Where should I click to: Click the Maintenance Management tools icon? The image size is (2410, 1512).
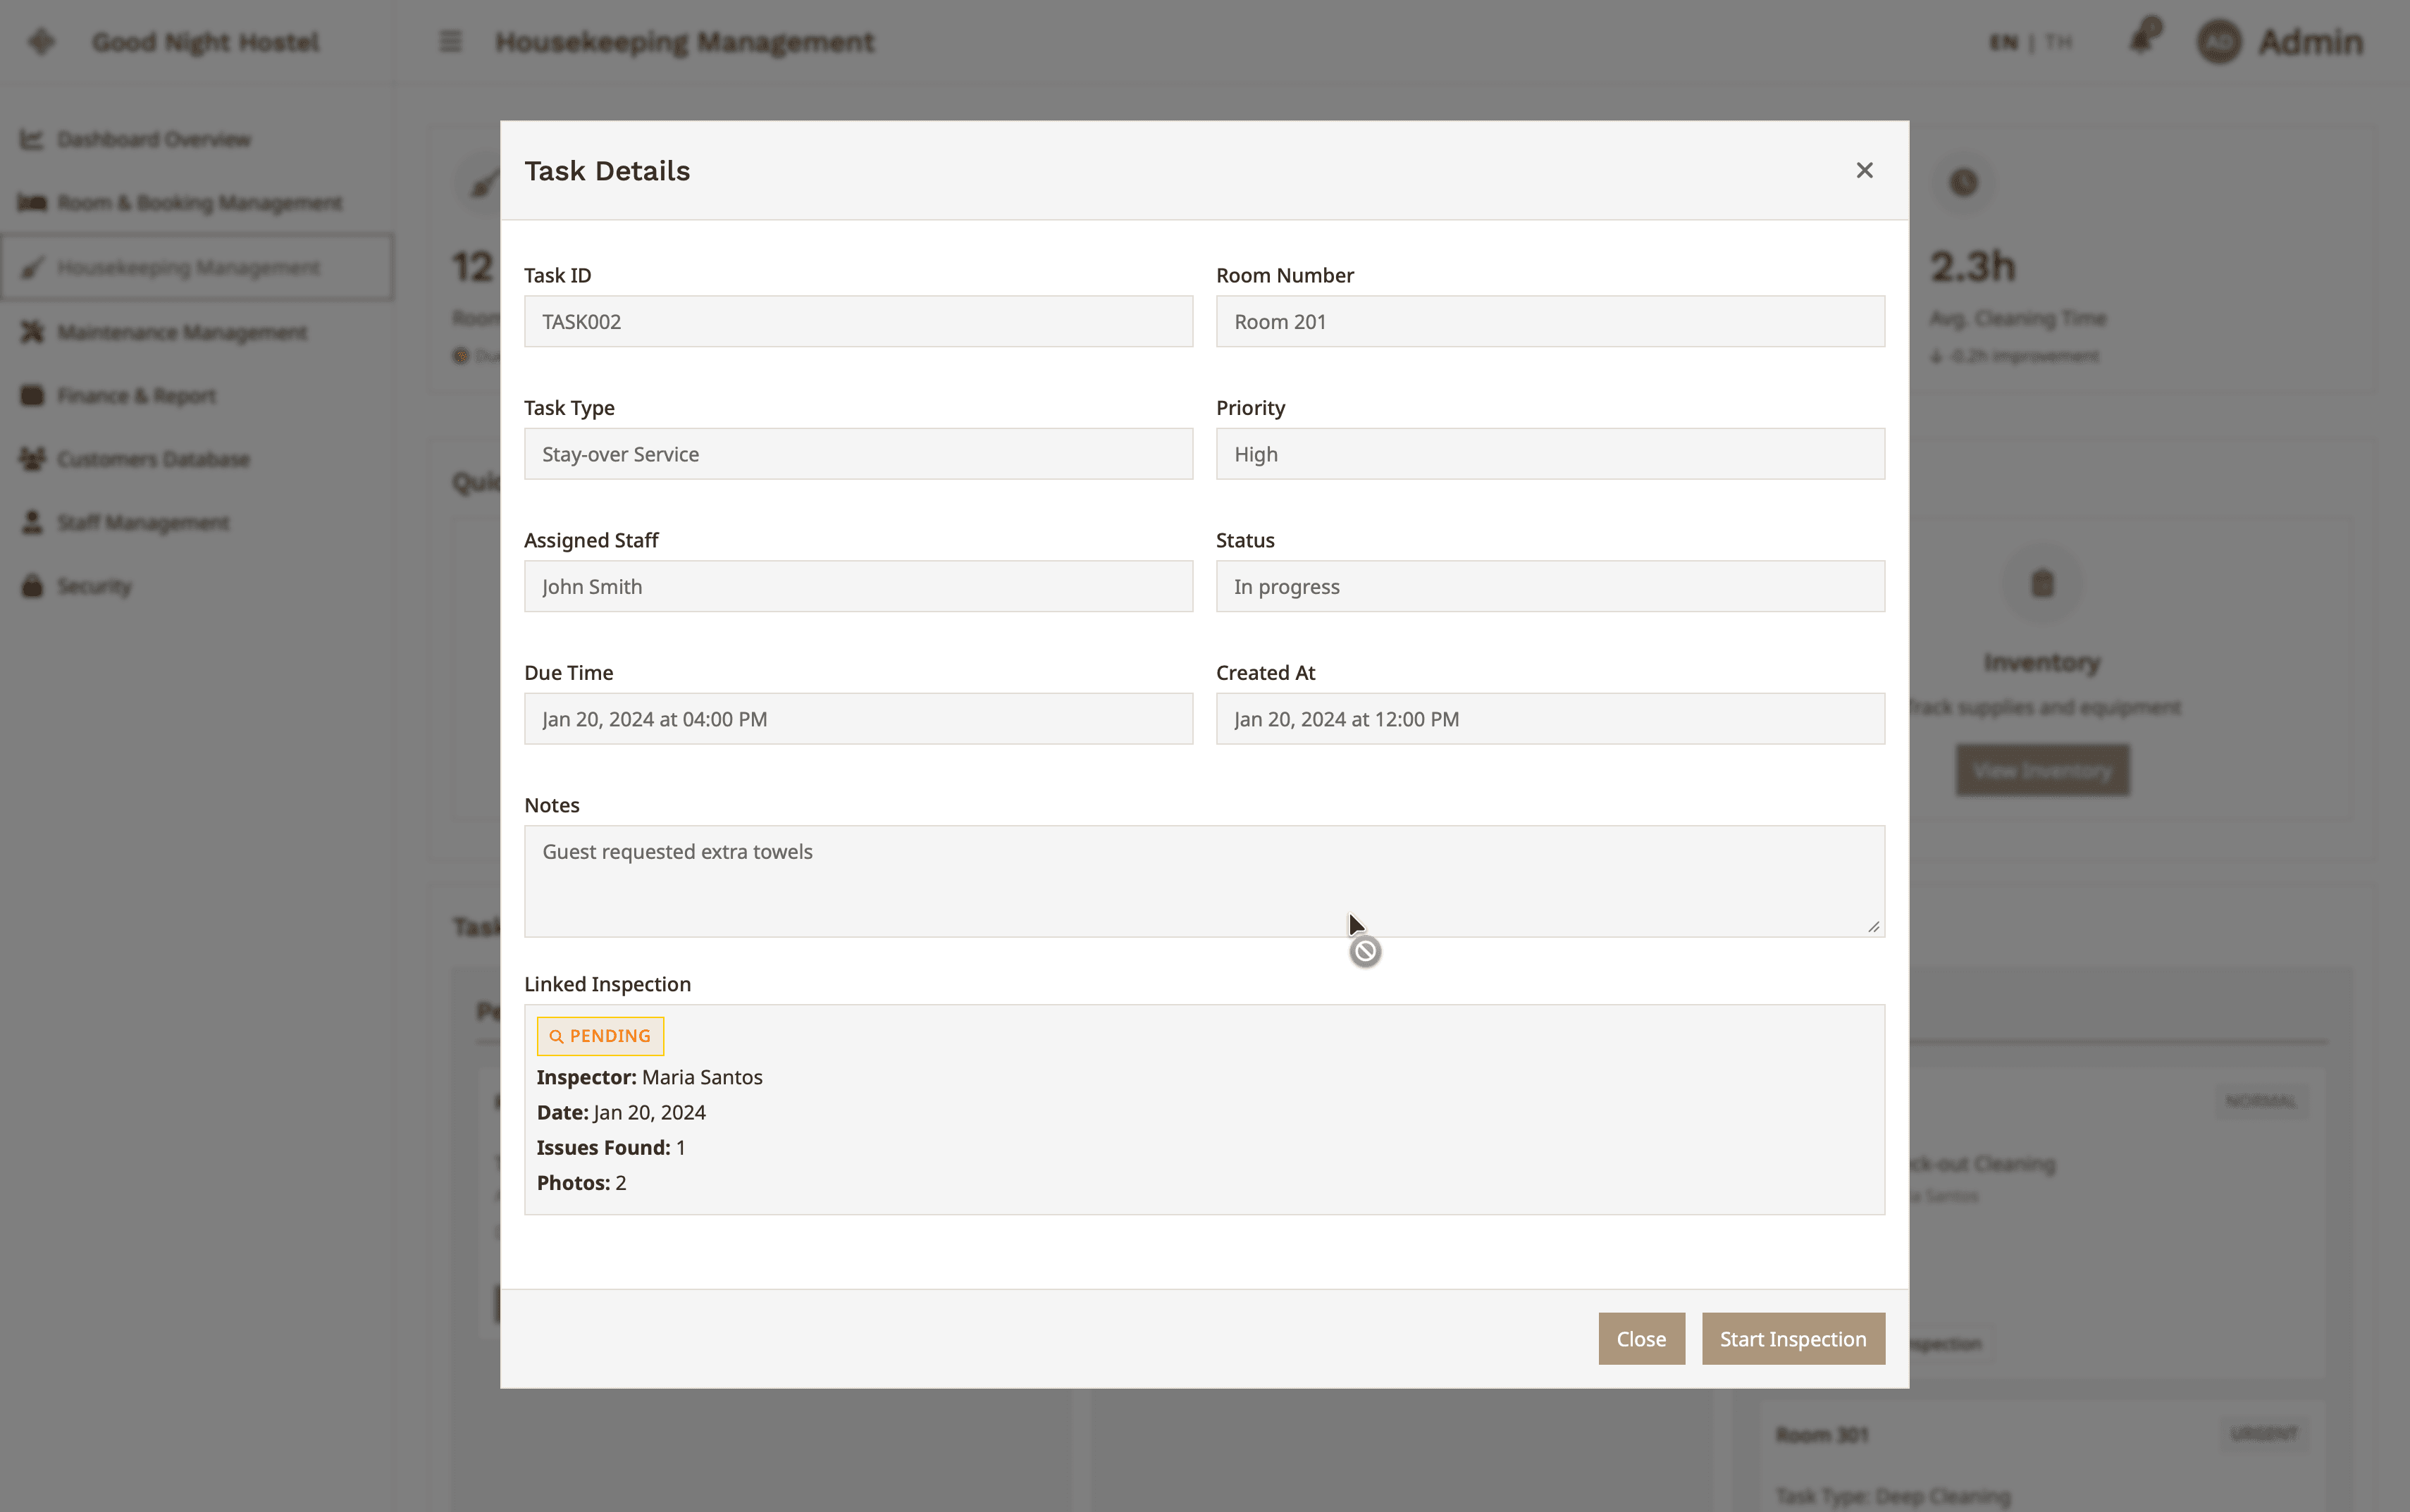(32, 331)
